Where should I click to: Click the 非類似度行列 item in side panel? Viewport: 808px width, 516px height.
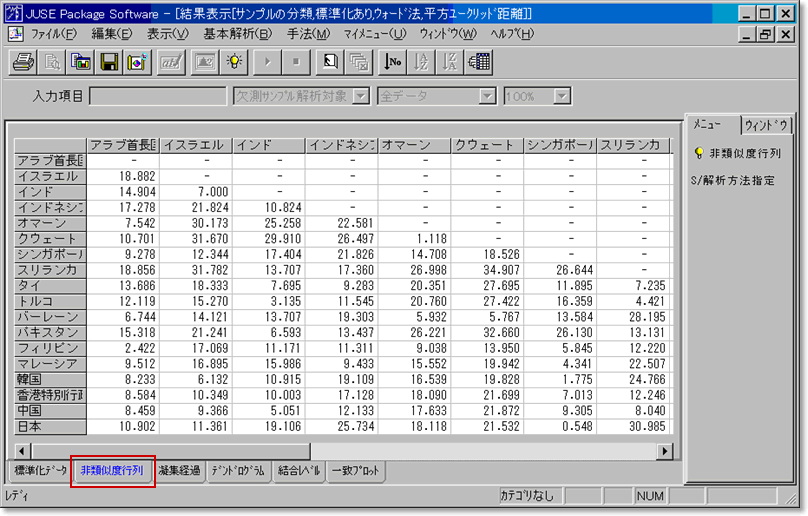[745, 154]
